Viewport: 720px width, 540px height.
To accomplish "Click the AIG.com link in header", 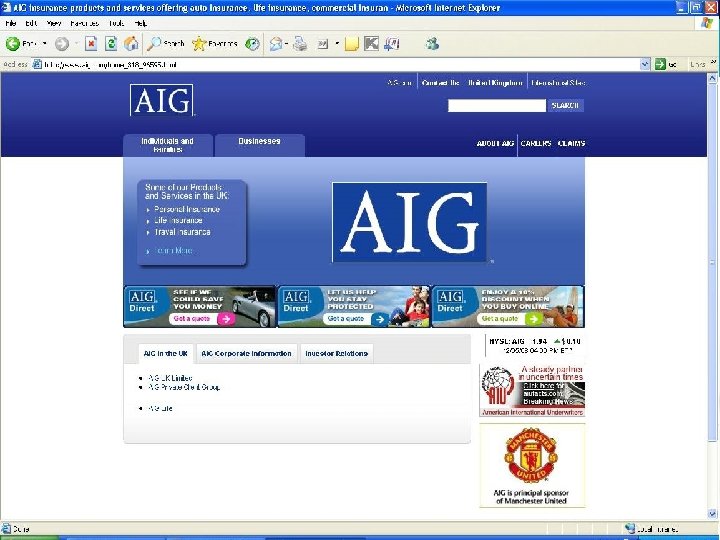I will [x=399, y=83].
